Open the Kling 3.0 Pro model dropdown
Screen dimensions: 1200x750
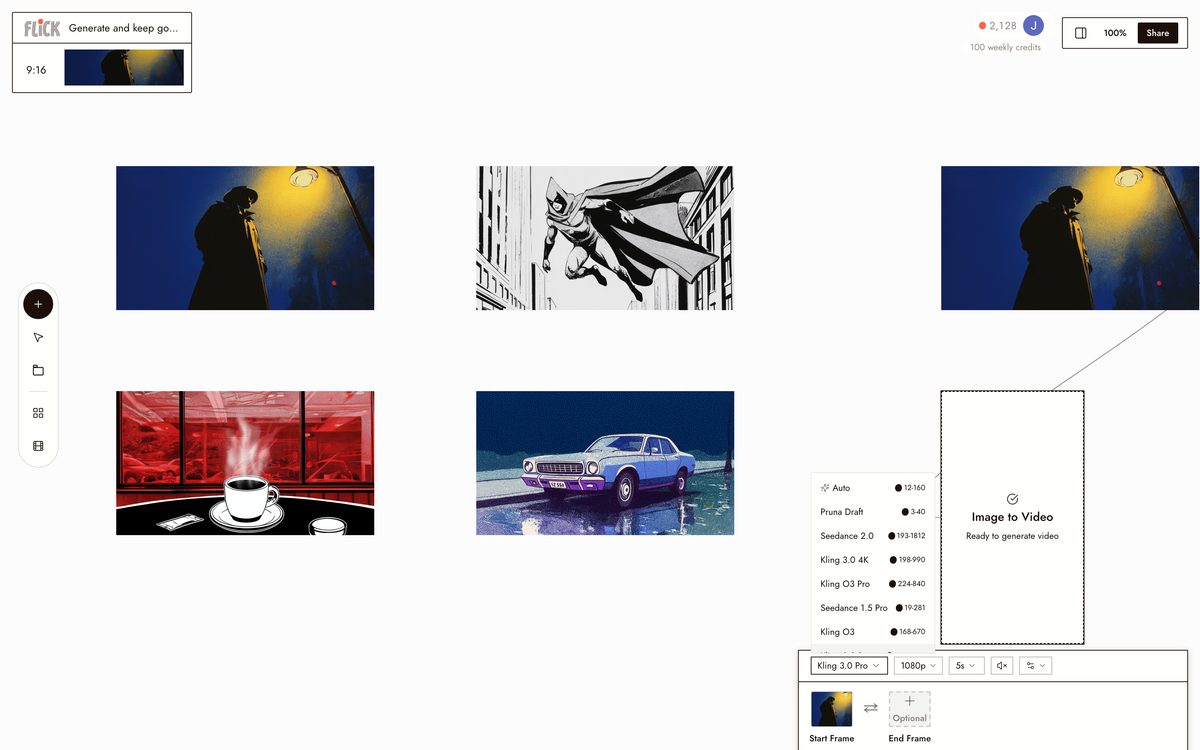click(x=849, y=666)
